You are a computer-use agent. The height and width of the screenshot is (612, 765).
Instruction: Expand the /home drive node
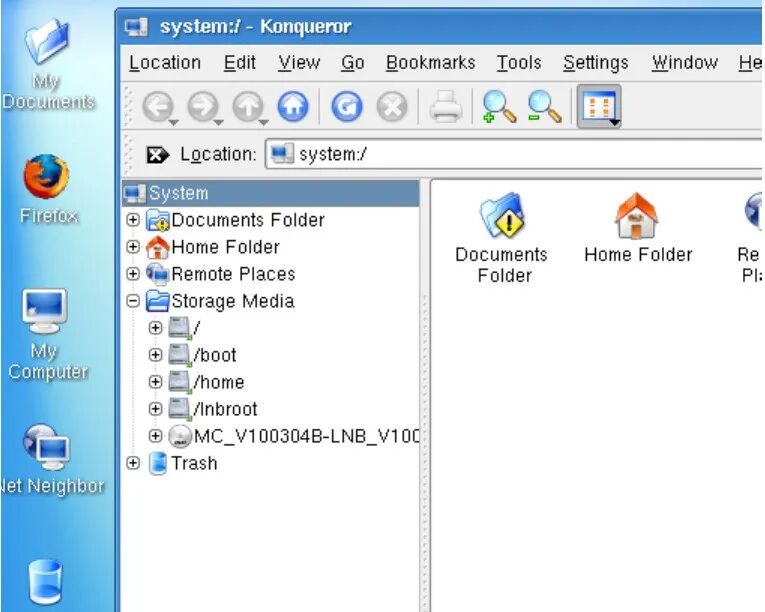tap(155, 382)
